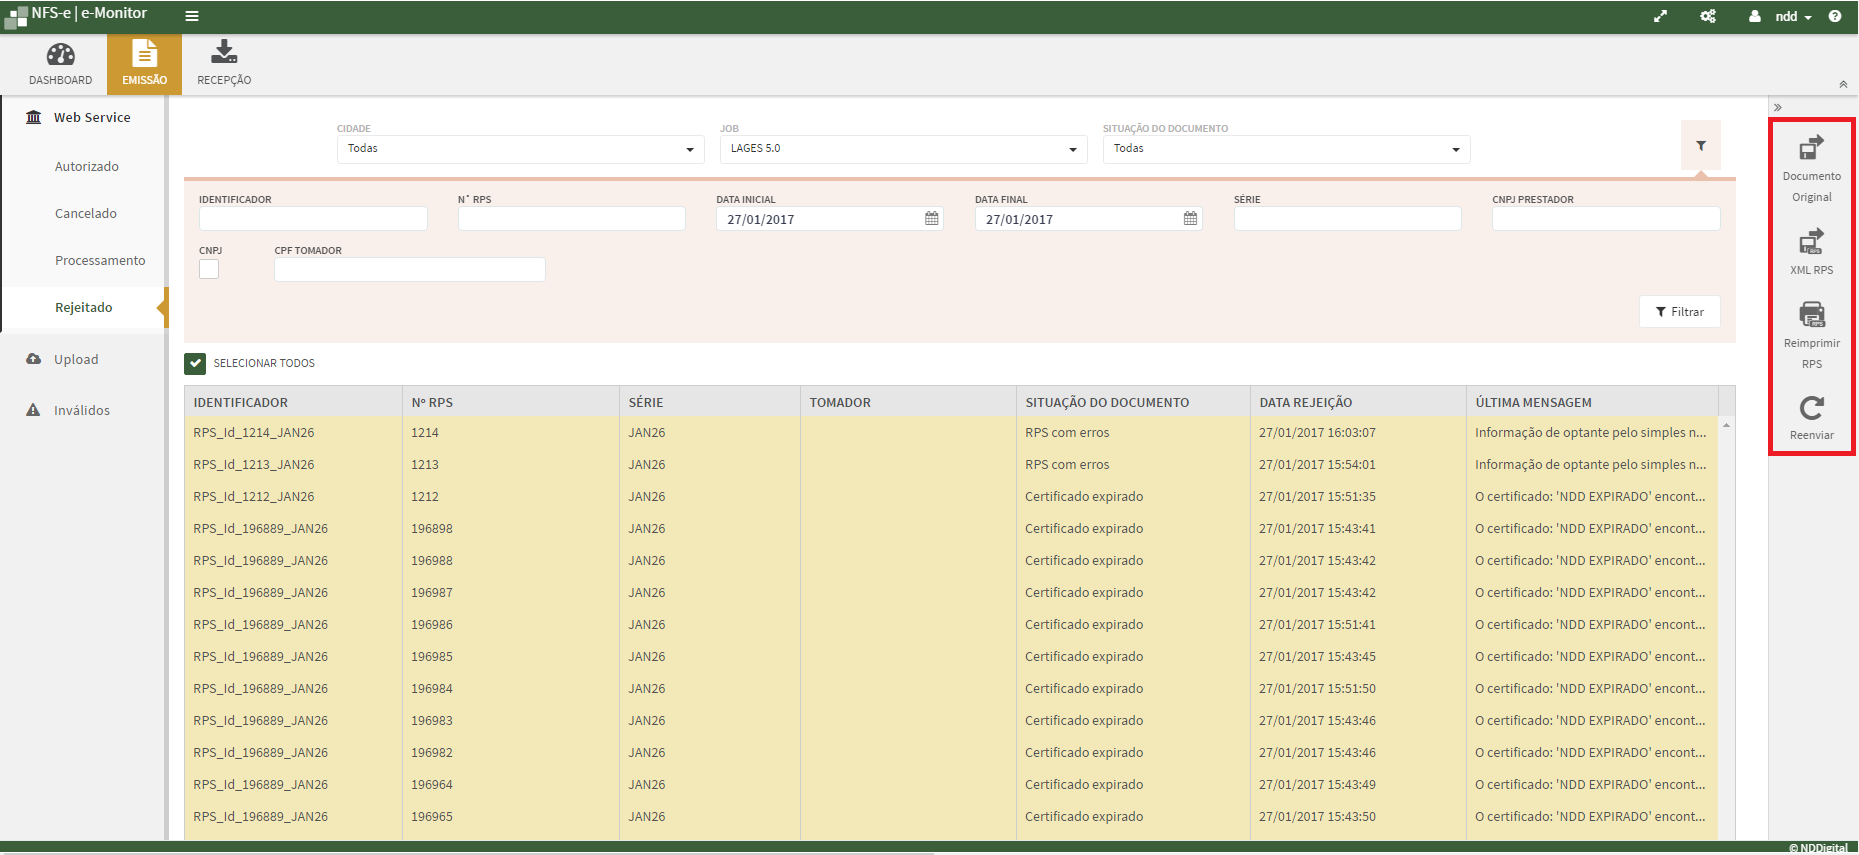
Task: Toggle fullscreen with the expand arrows icon
Action: (1660, 16)
